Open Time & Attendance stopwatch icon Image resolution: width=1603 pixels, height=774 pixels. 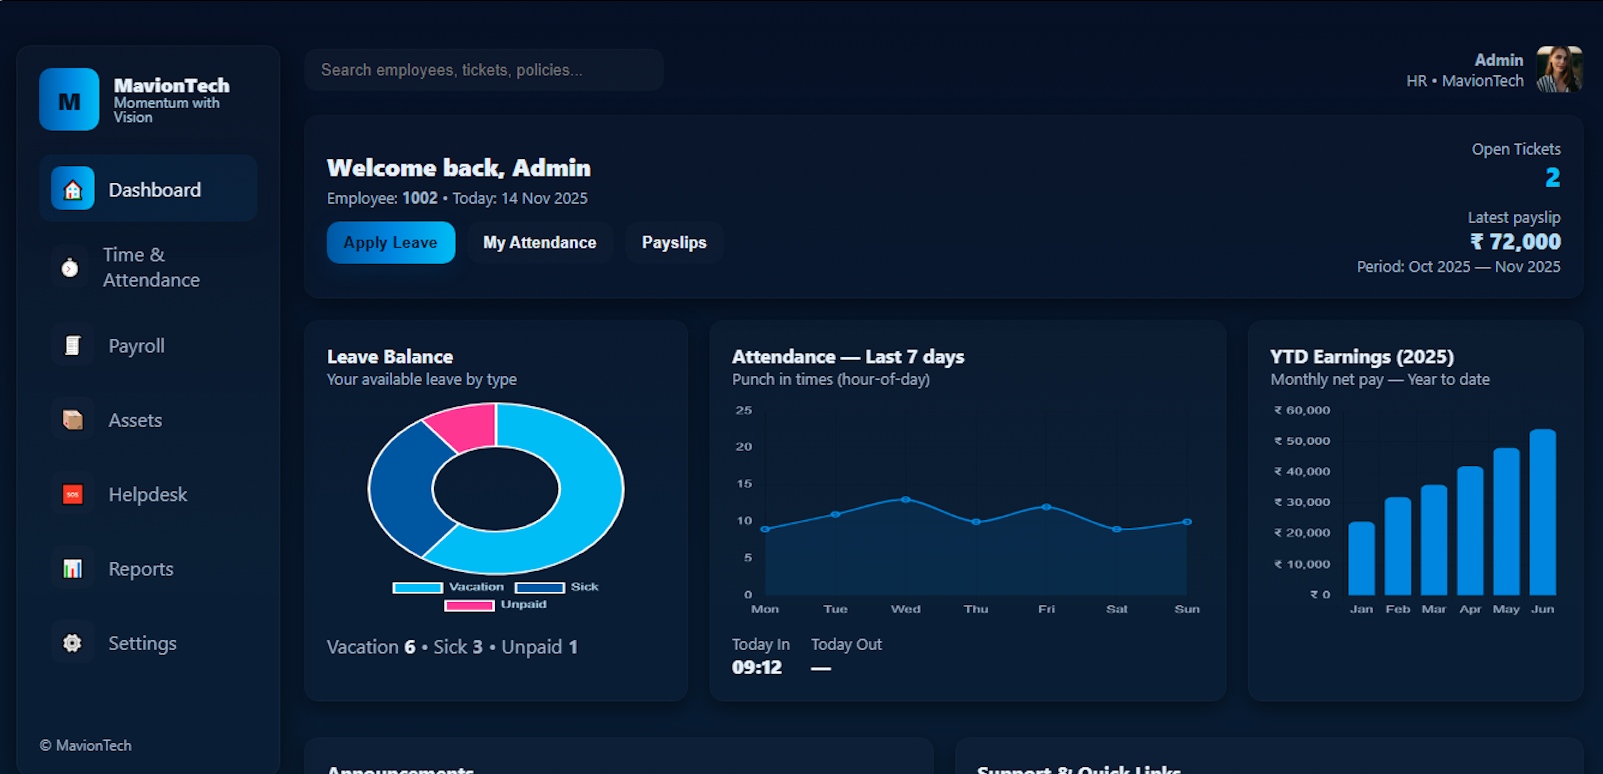click(x=70, y=267)
